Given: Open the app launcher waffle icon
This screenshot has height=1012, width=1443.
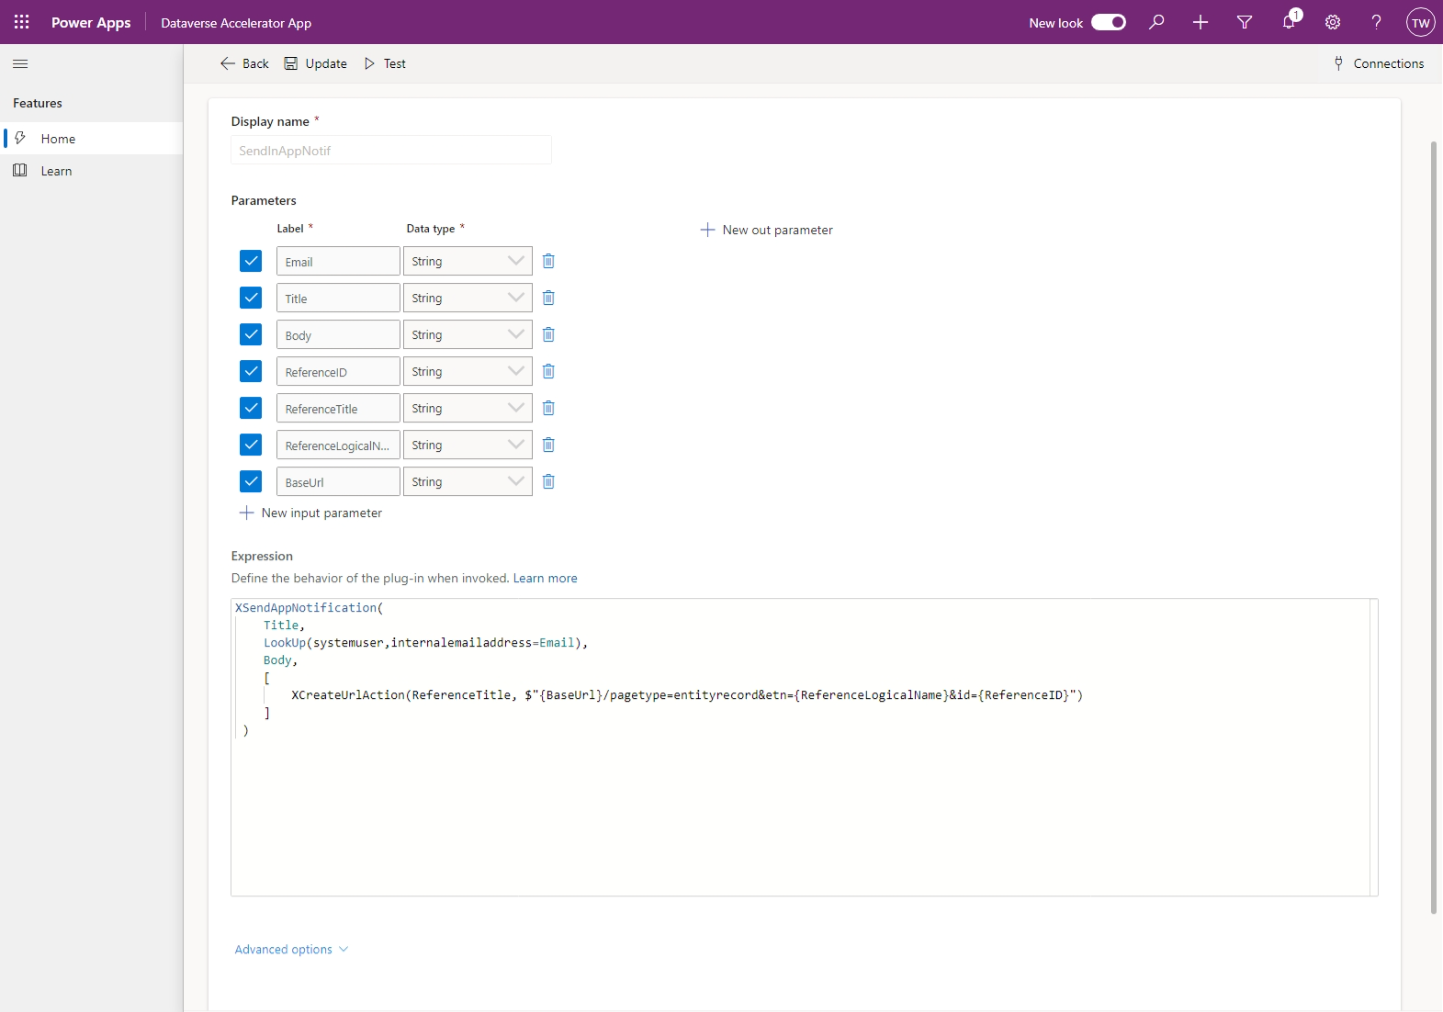Looking at the screenshot, I should pos(22,22).
